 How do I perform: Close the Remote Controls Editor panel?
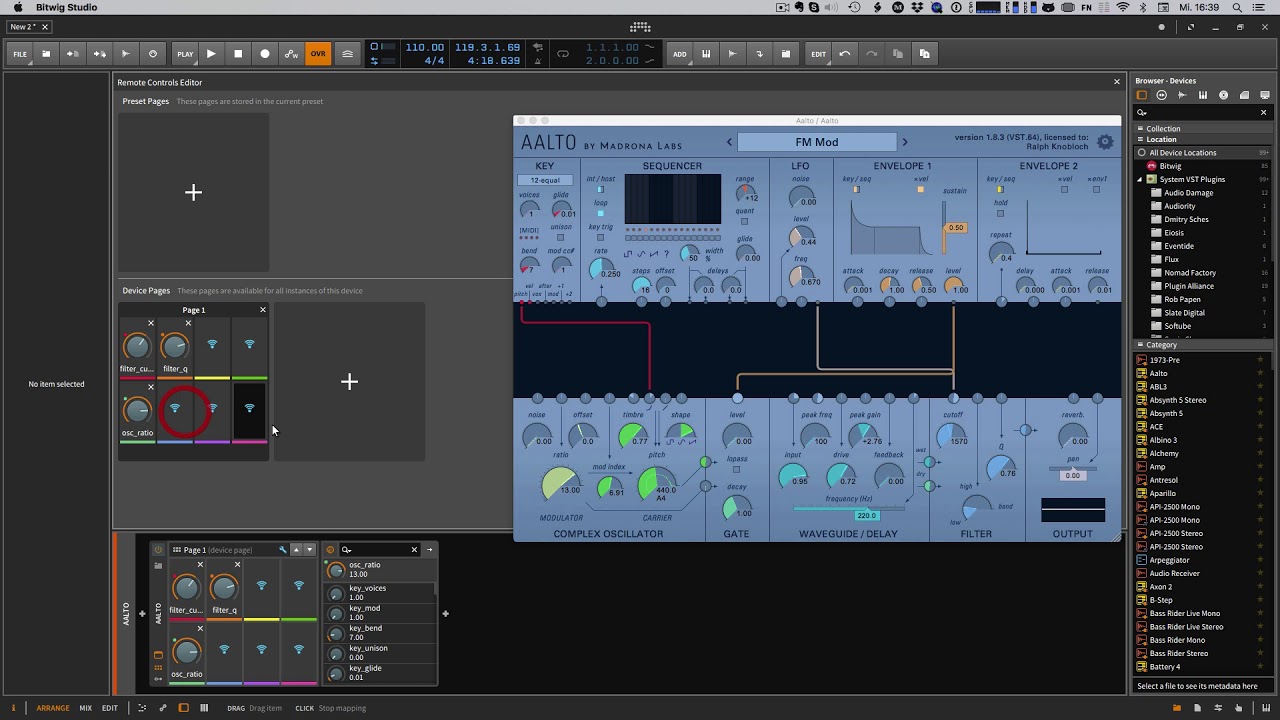[x=1117, y=82]
